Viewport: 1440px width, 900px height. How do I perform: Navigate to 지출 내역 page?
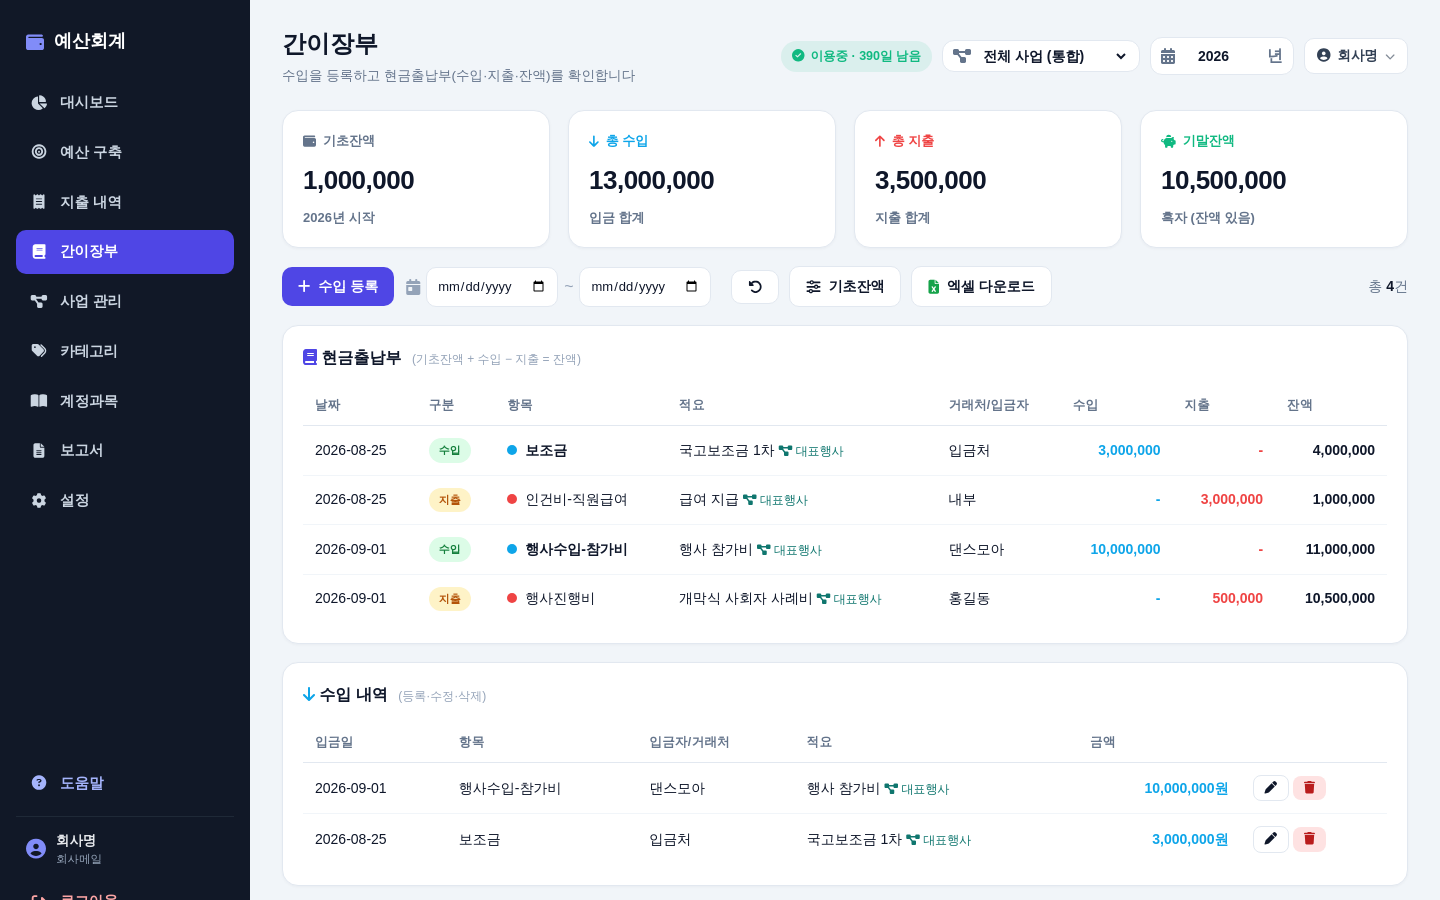click(125, 202)
